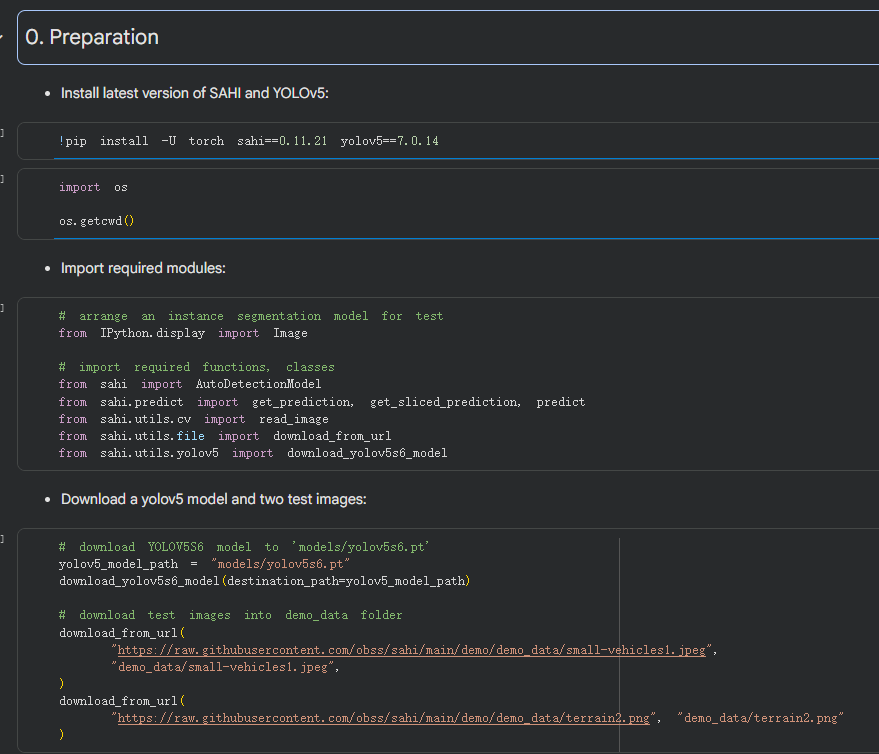Select 'Import required modules:' bullet text

pos(143,268)
